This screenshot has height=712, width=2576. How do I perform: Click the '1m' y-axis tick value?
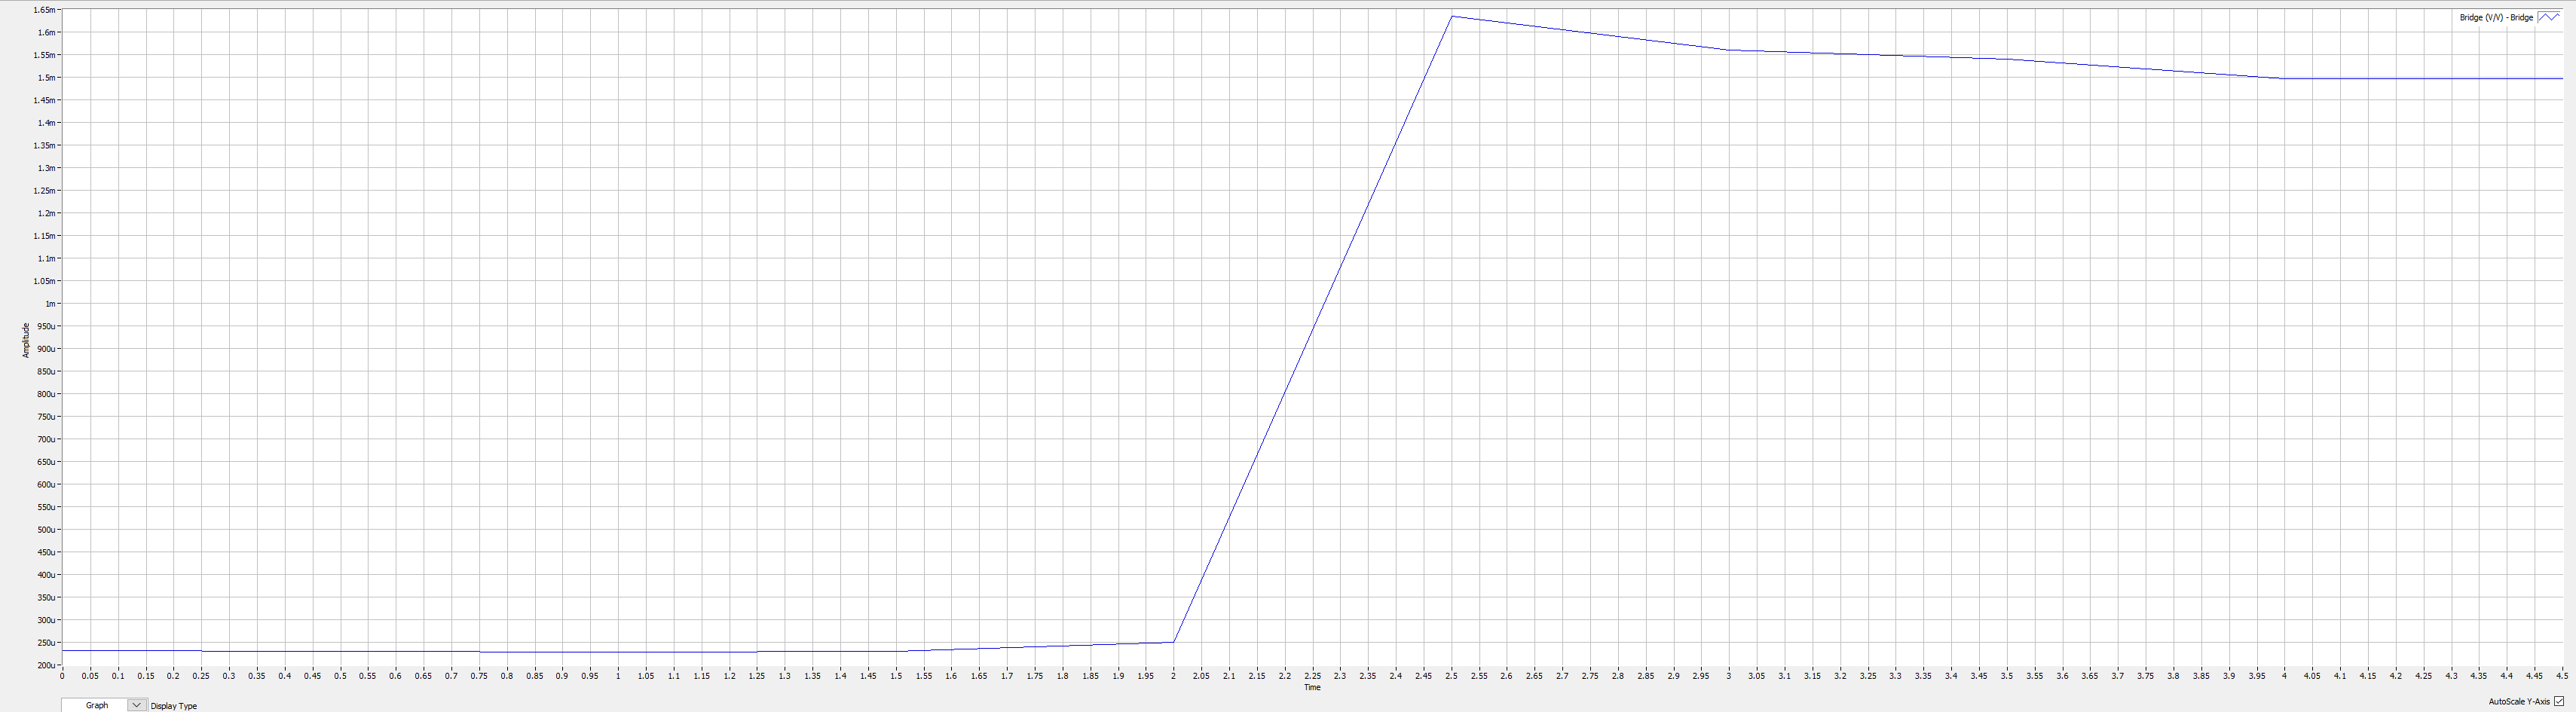coord(50,304)
